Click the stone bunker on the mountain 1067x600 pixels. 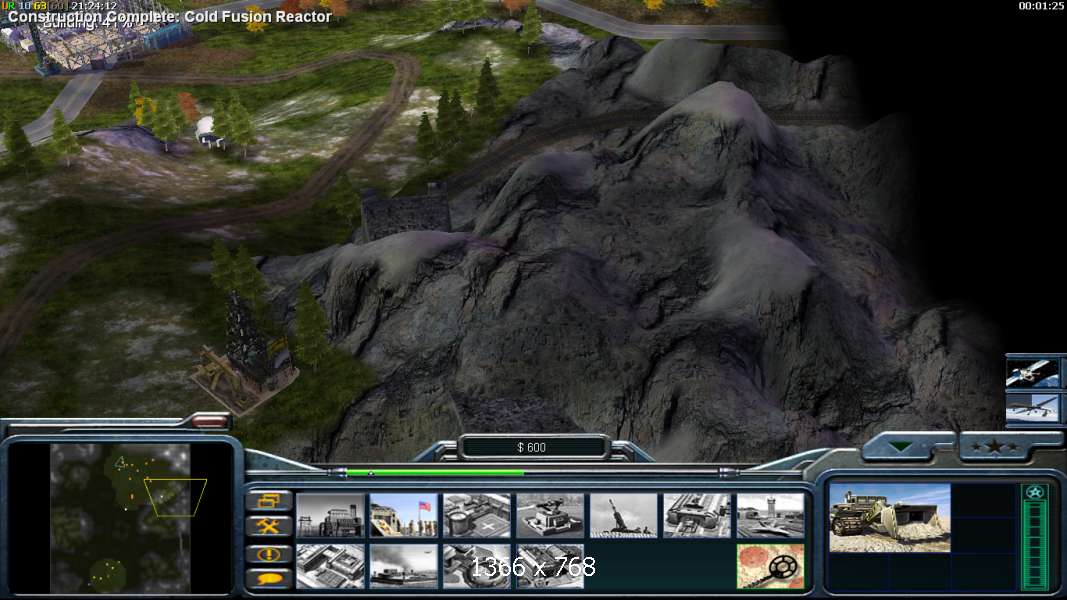point(406,212)
